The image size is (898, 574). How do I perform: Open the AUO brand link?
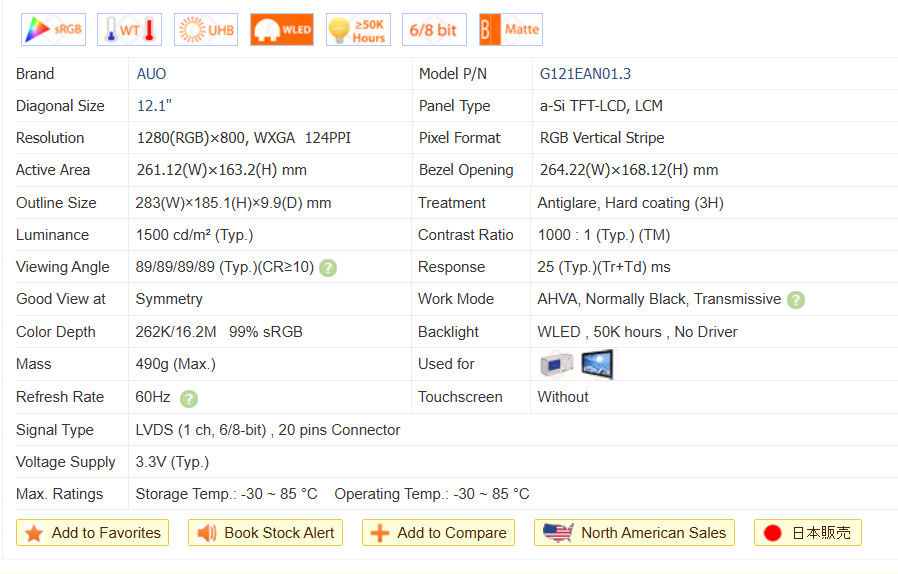[x=152, y=74]
